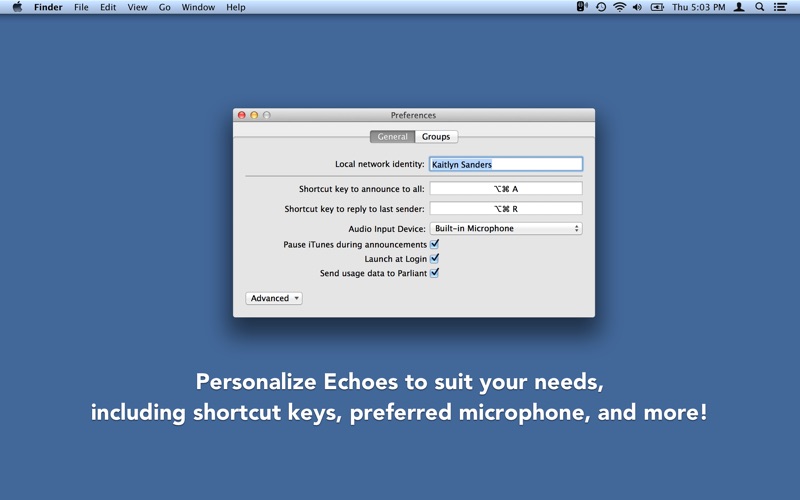Open the Edit menu
Image resolution: width=800 pixels, height=500 pixels.
coord(108,7)
